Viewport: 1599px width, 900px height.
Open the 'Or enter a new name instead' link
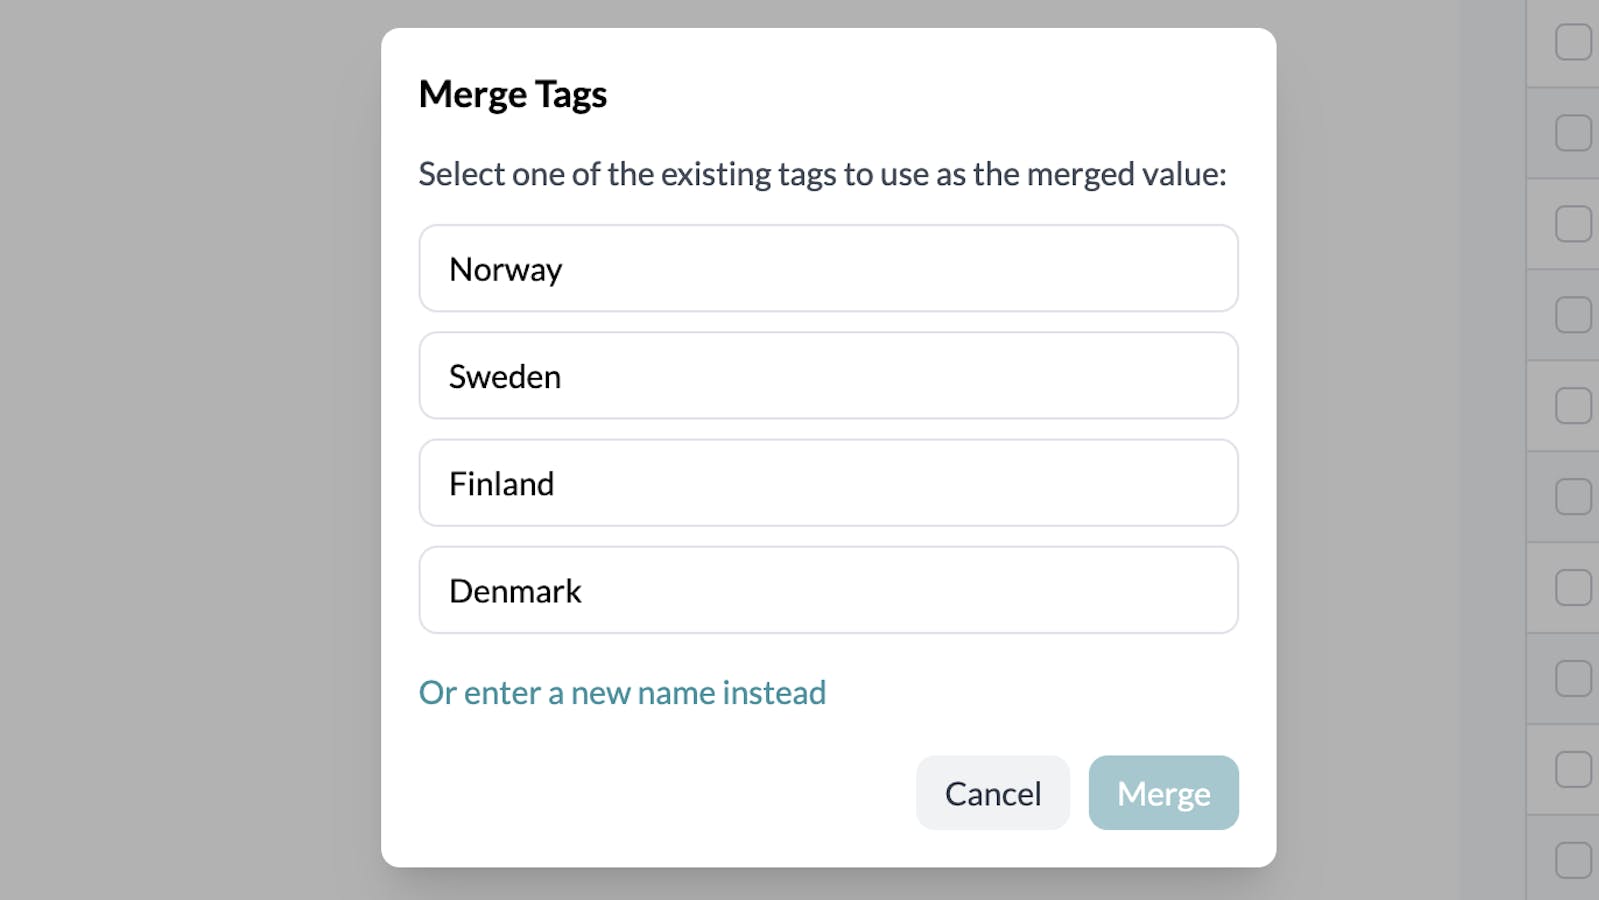pos(622,692)
